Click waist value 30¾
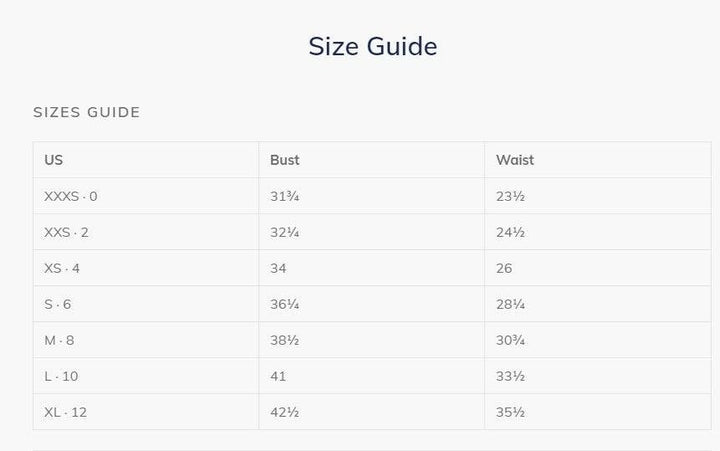Image resolution: width=720 pixels, height=451 pixels. (511, 340)
